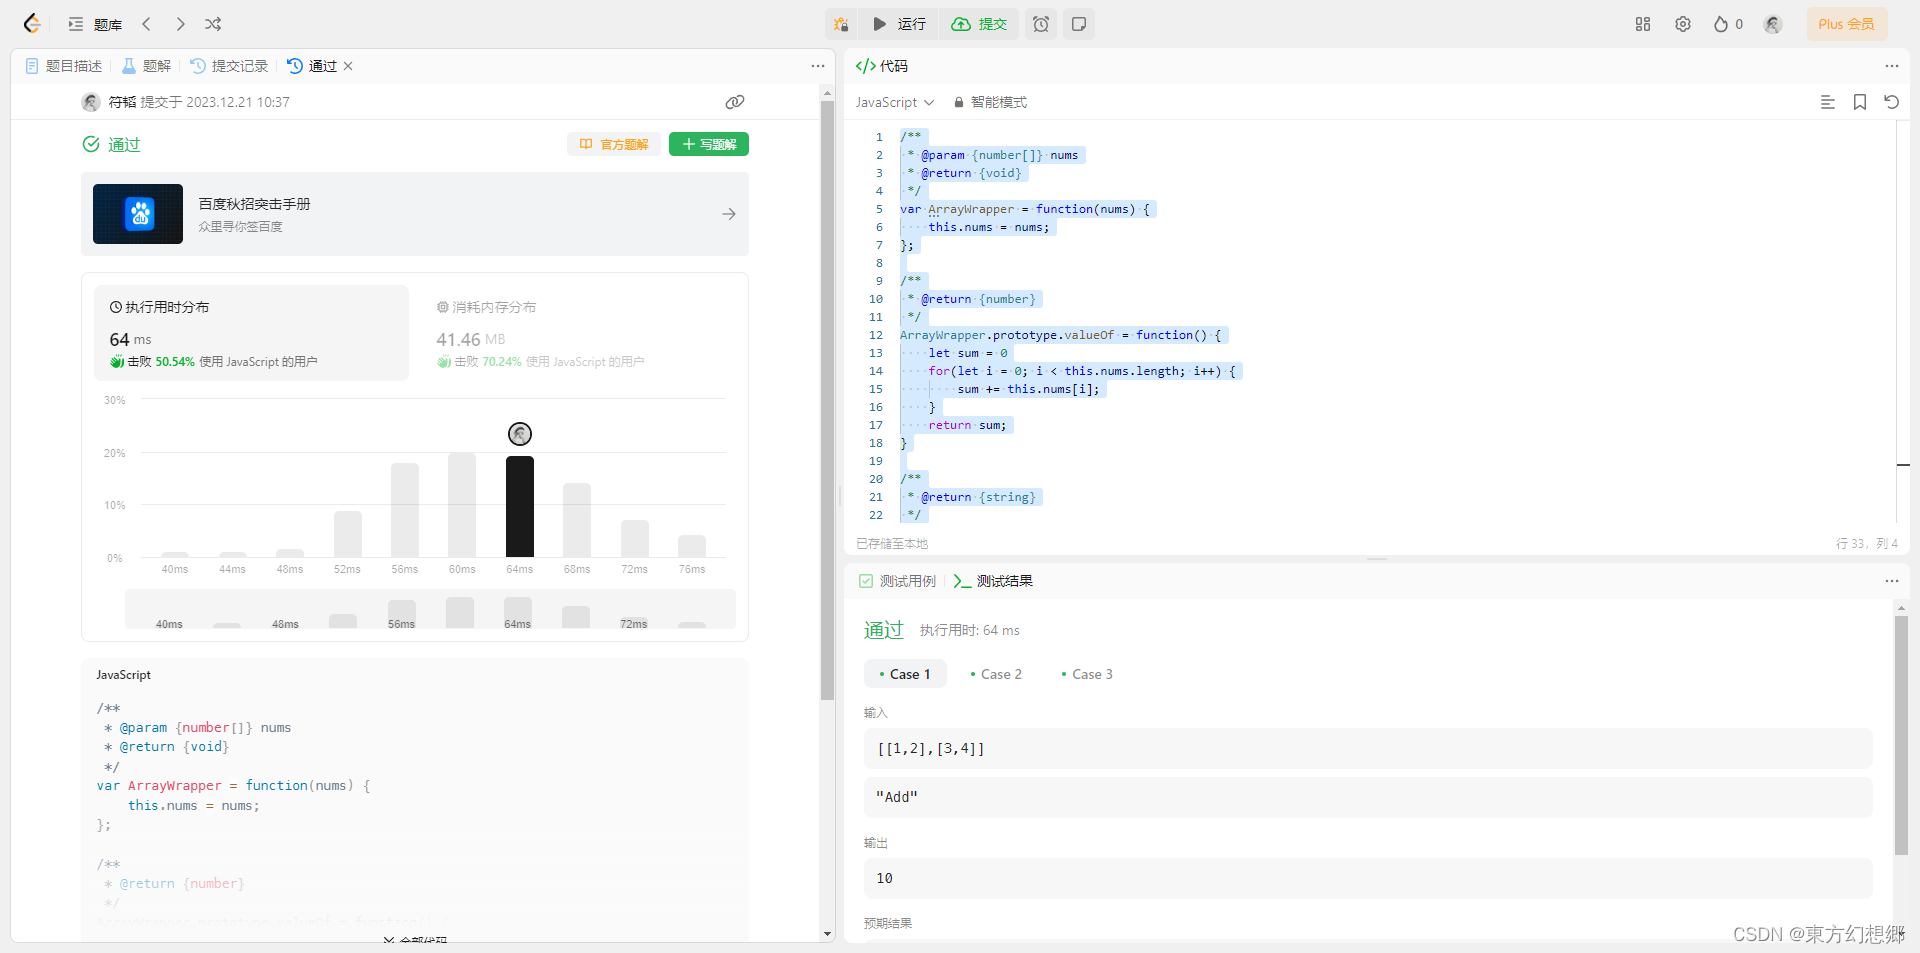The height and width of the screenshot is (953, 1920).
Task: Switch to 测试用例 tab
Action: (897, 581)
